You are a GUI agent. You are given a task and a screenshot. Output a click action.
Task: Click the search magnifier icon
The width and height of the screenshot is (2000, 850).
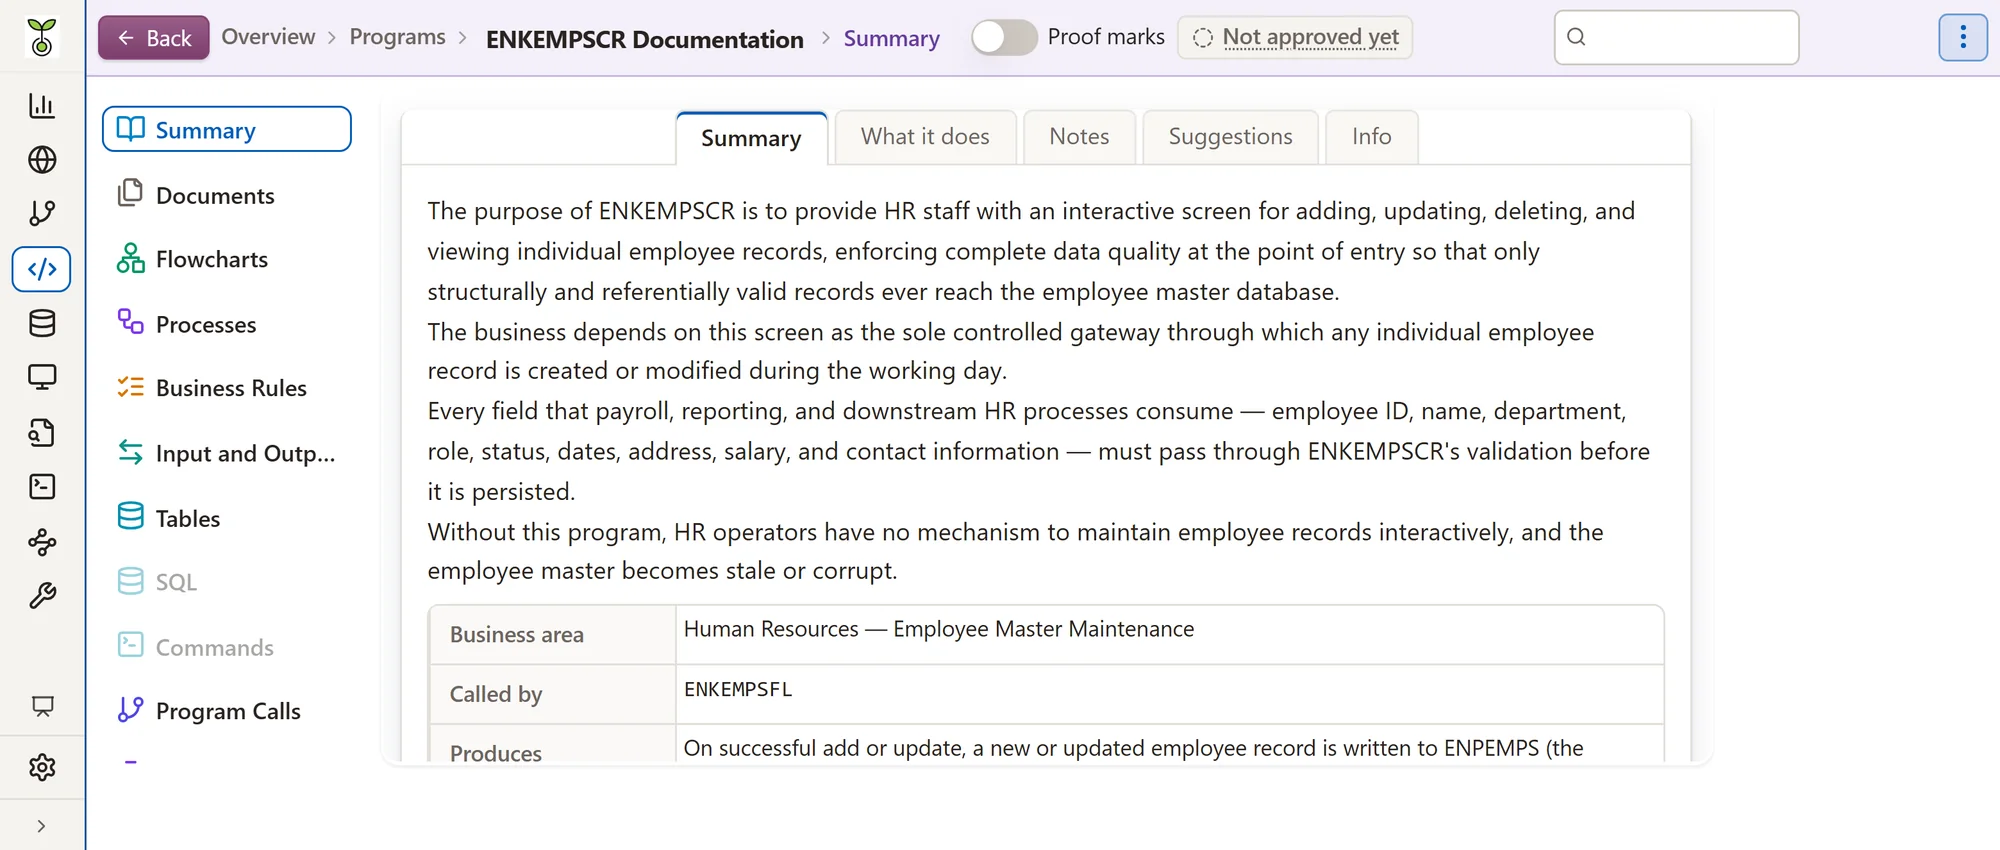tap(1576, 37)
